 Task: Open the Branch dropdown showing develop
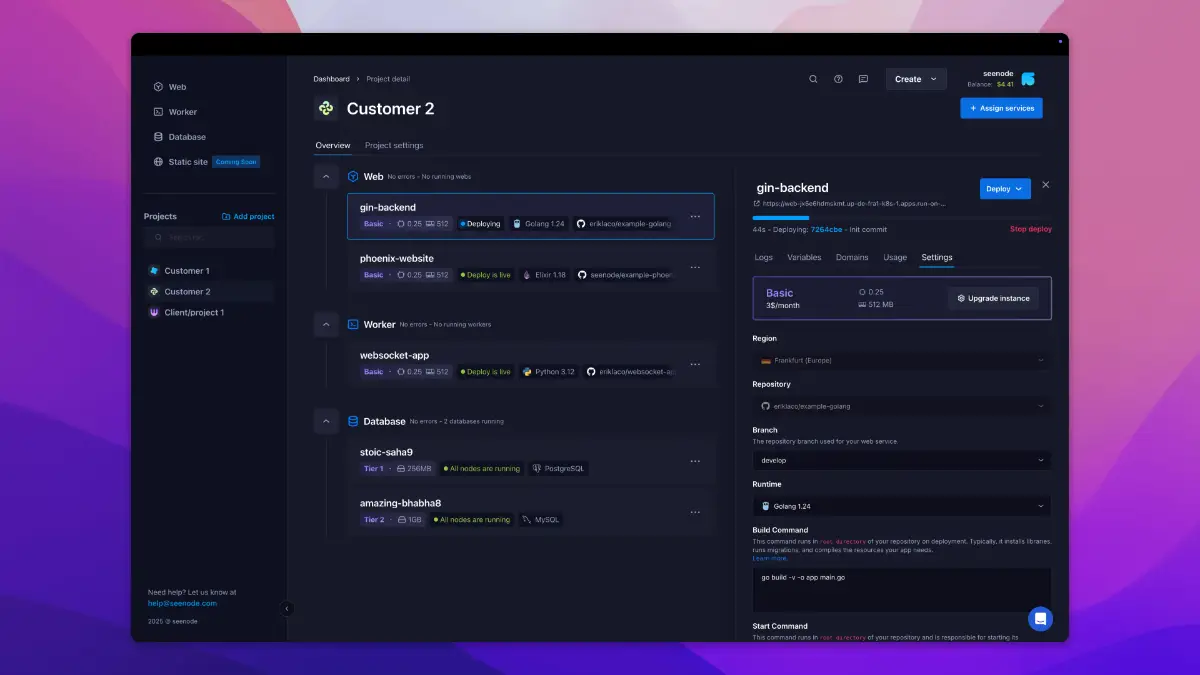click(901, 461)
